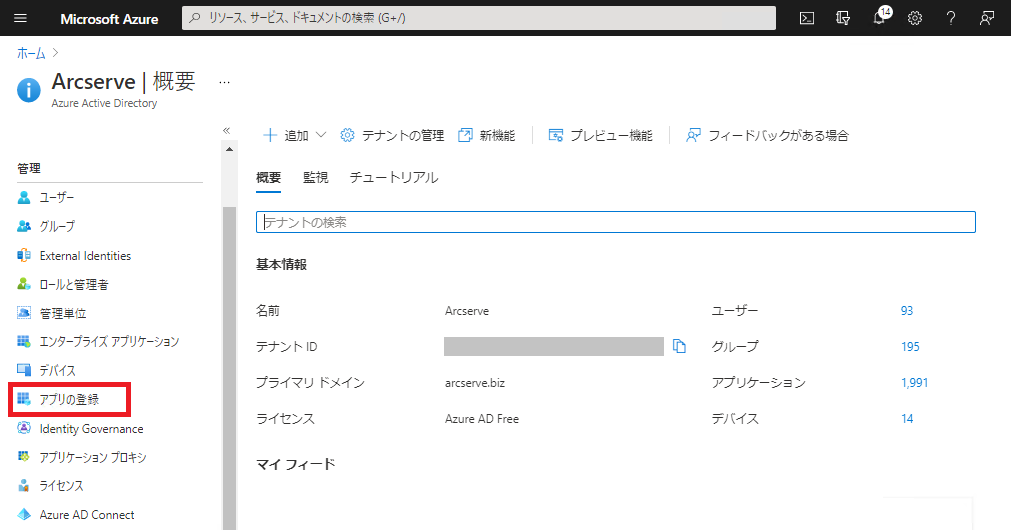The image size is (1011, 530).
Task: Click the Identity Governance icon
Action: pyautogui.click(x=24, y=428)
